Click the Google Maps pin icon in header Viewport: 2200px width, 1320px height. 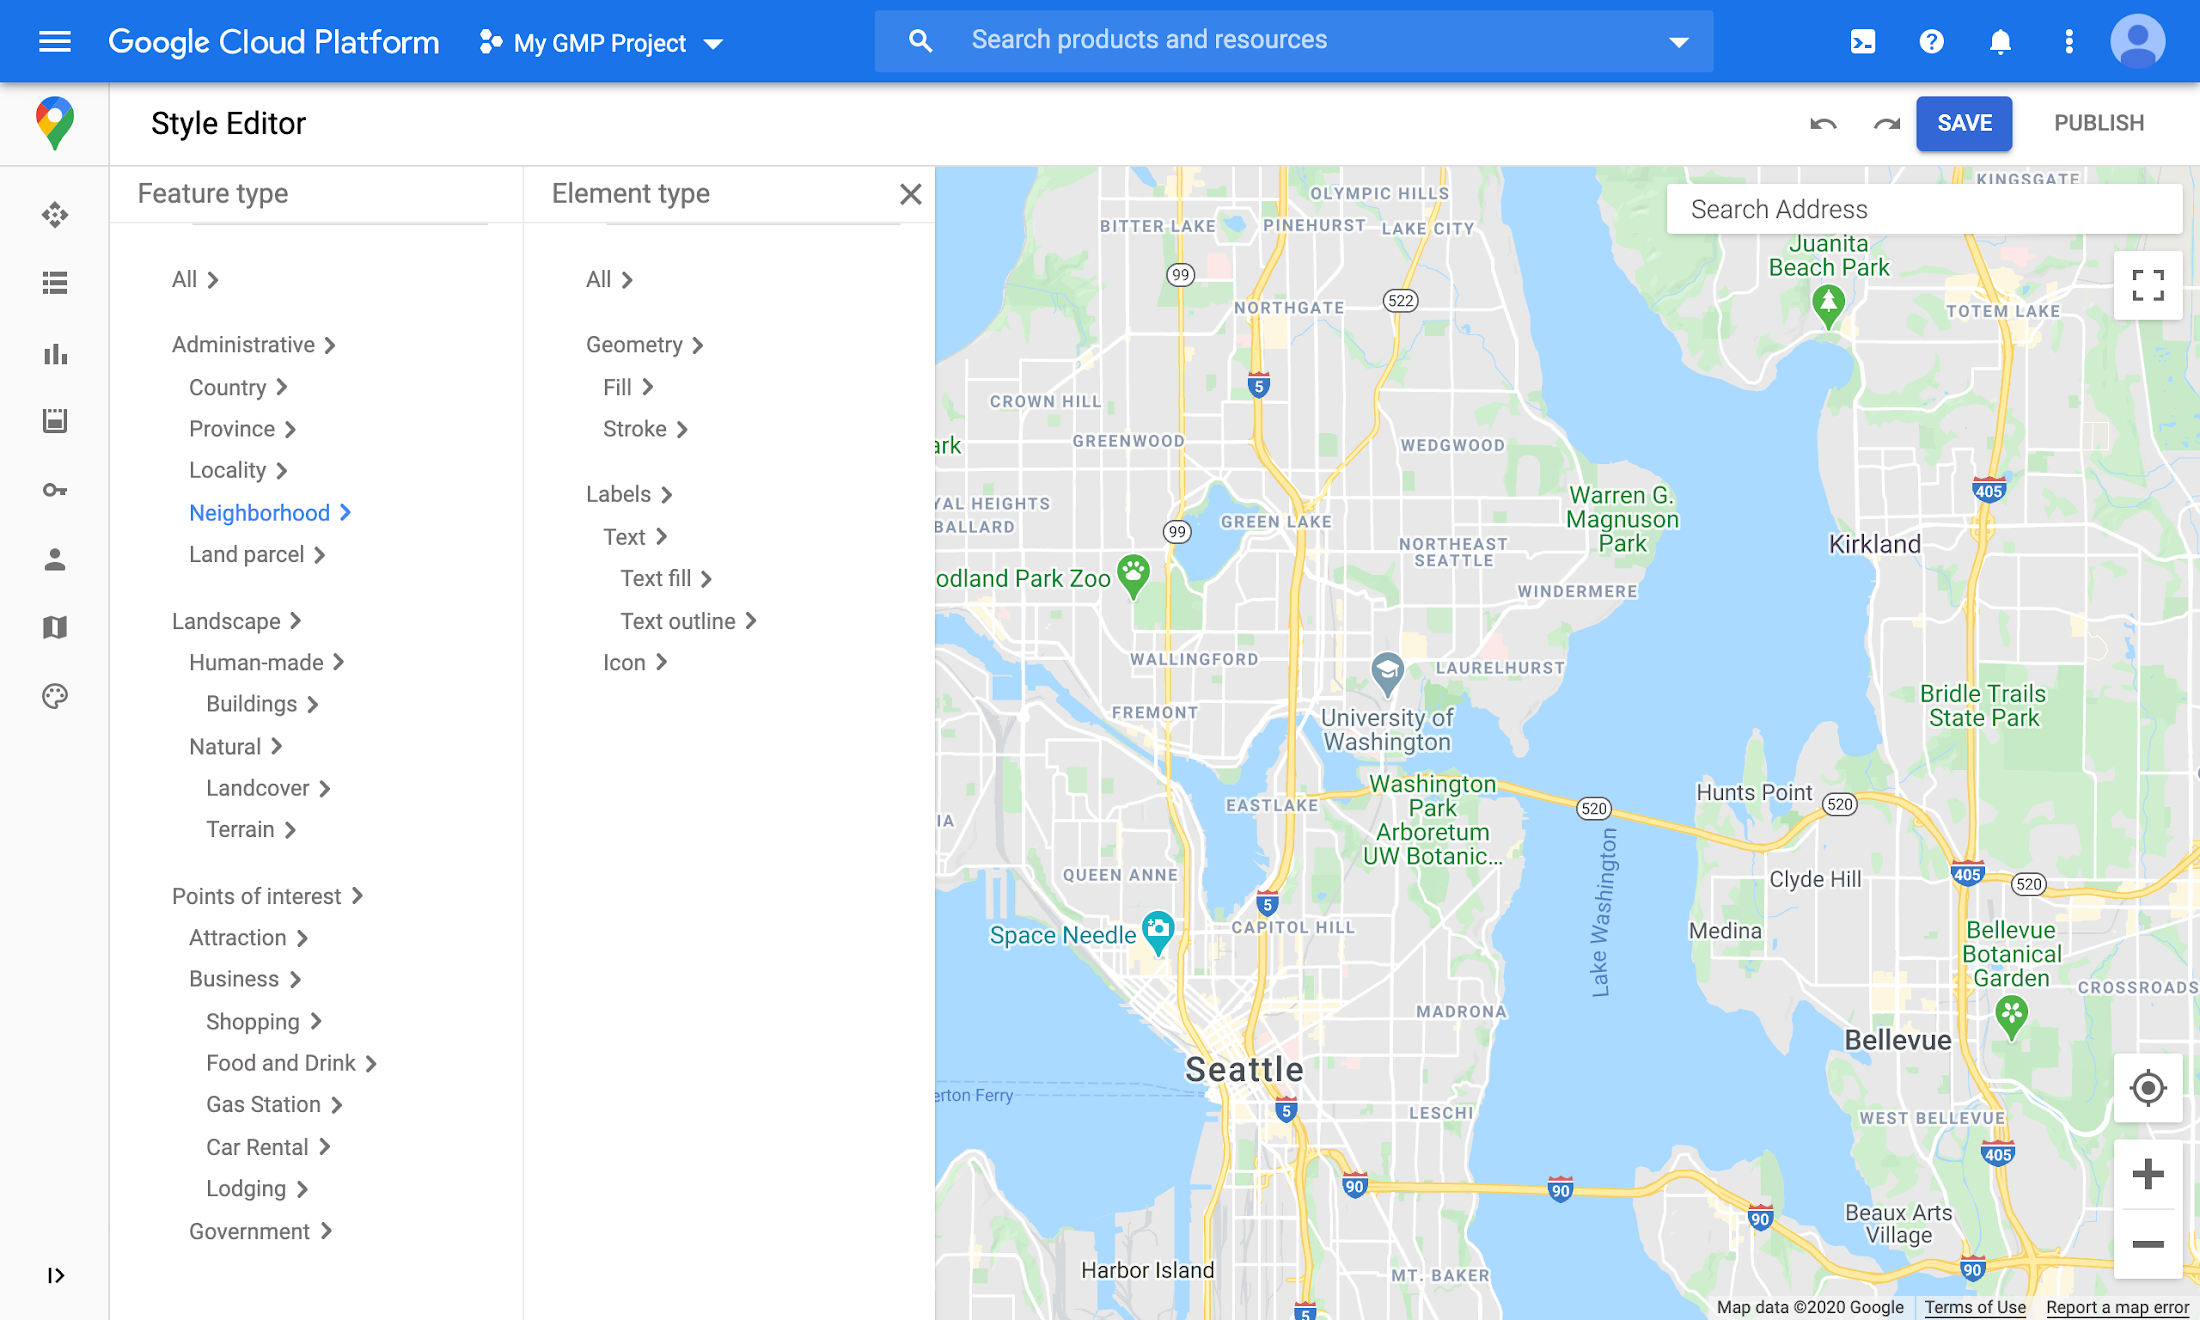coord(53,123)
